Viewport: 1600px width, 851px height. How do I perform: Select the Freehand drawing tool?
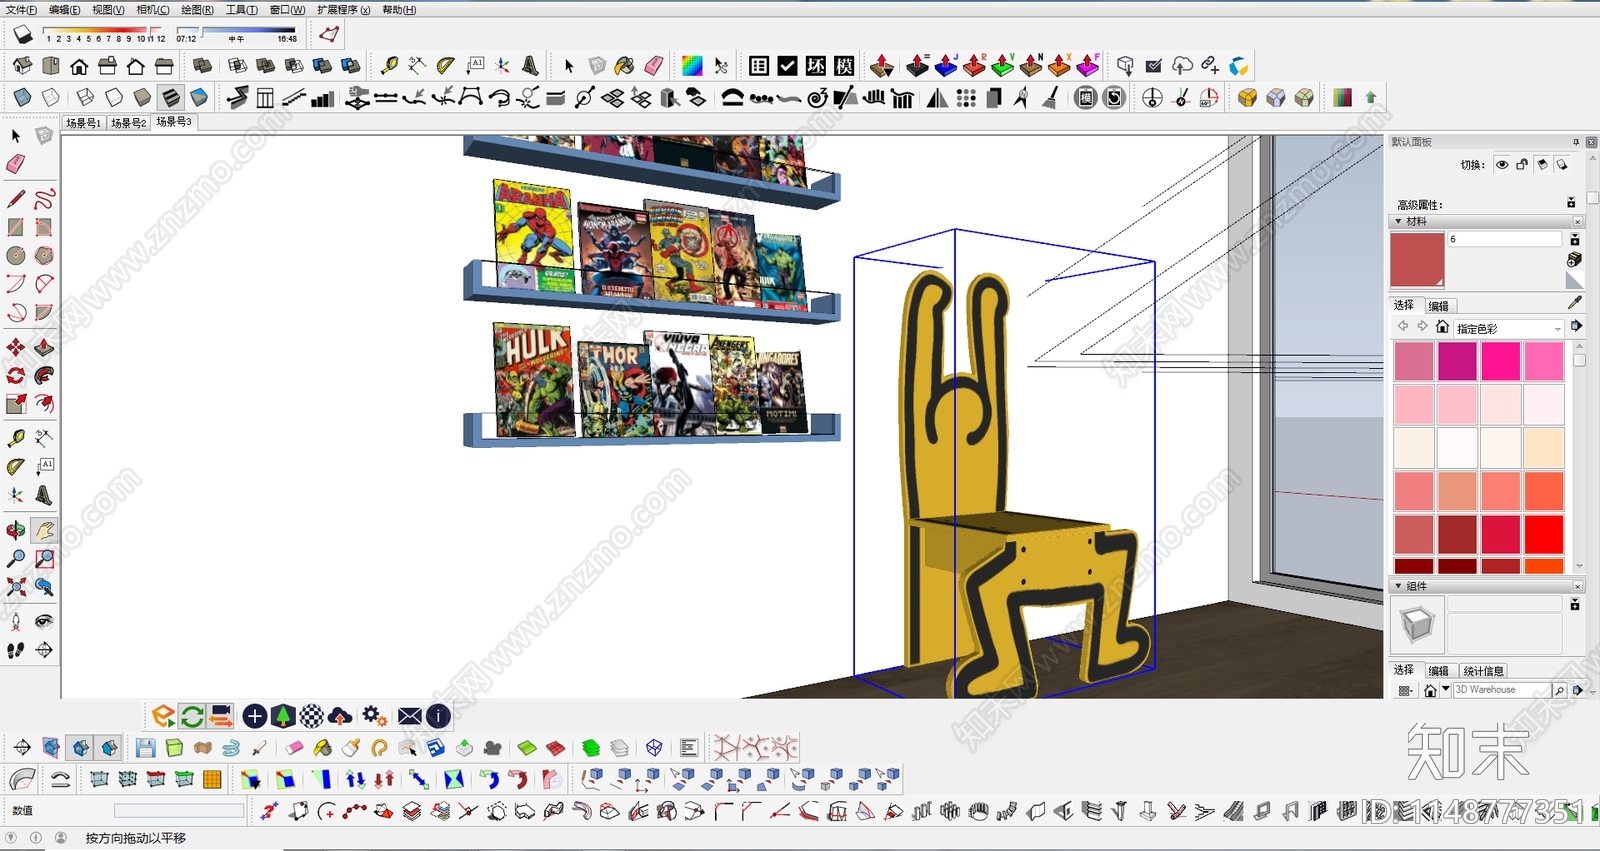coord(44,199)
